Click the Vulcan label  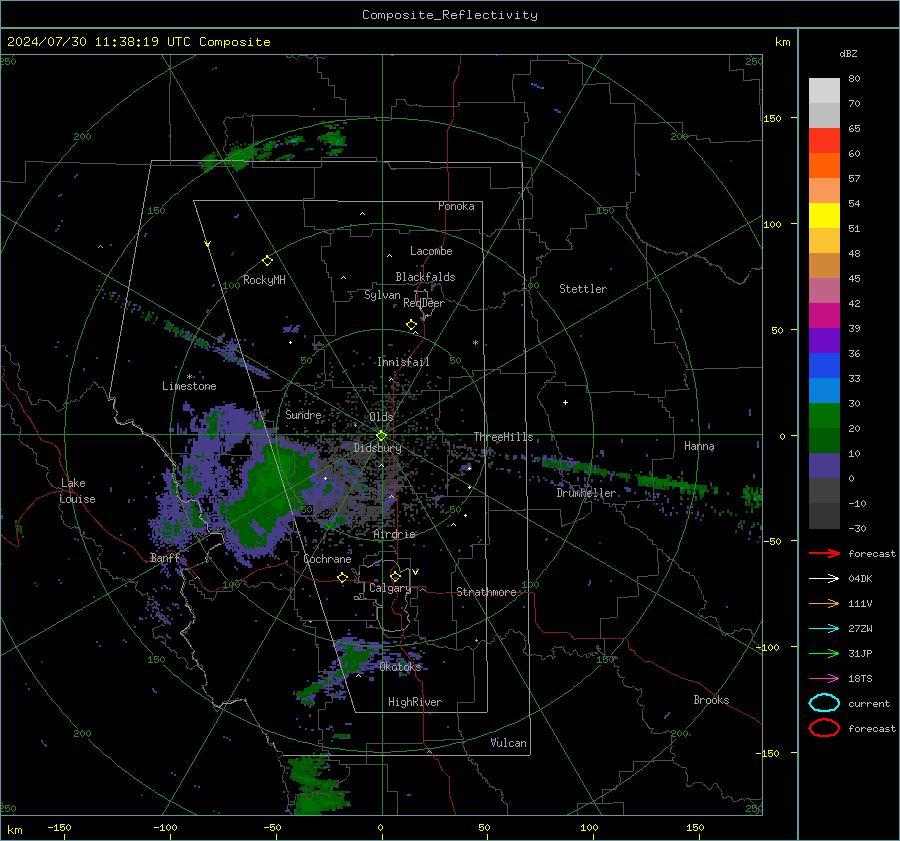tap(509, 743)
